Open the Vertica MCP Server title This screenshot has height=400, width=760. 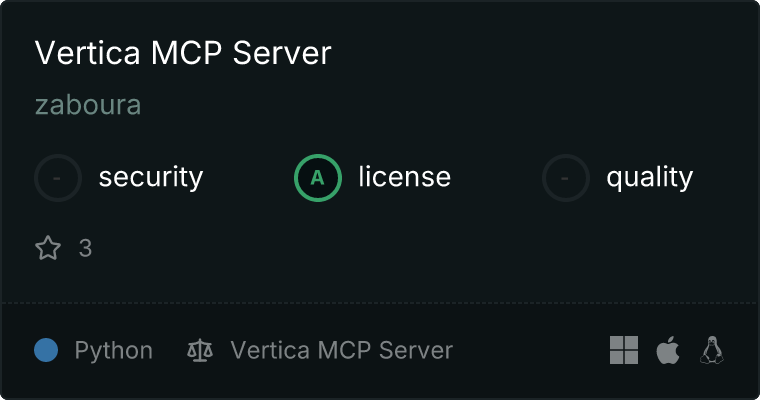pos(183,52)
